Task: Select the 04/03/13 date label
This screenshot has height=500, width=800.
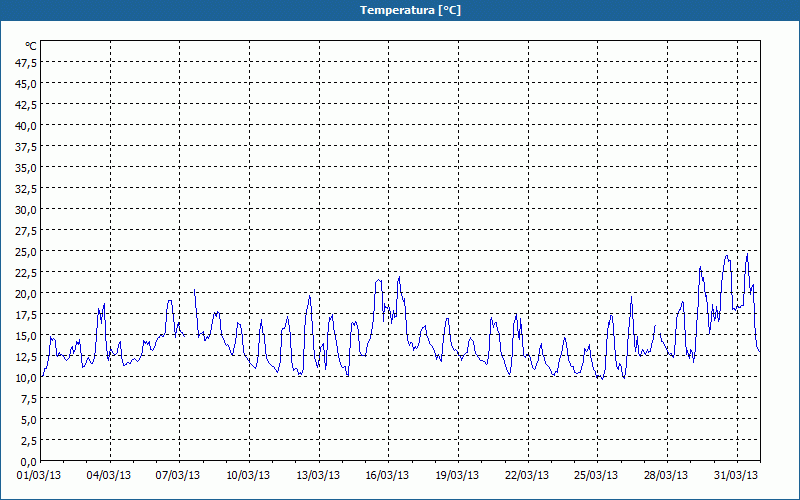Action: click(x=109, y=475)
